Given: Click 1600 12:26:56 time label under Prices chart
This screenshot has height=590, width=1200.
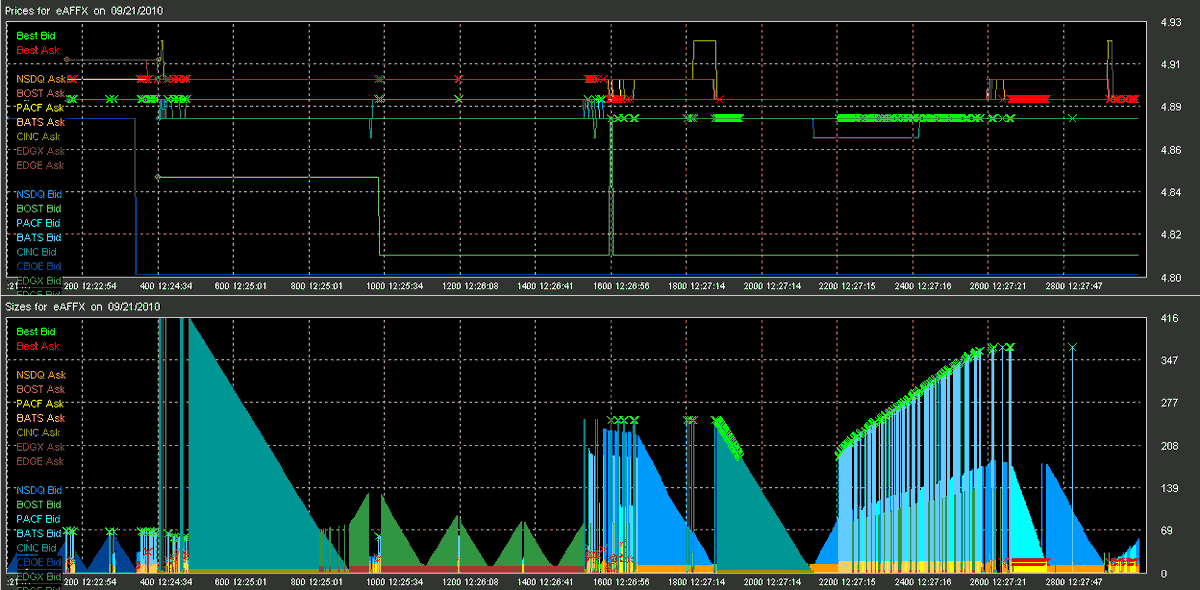Looking at the screenshot, I should pyautogui.click(x=633, y=286).
